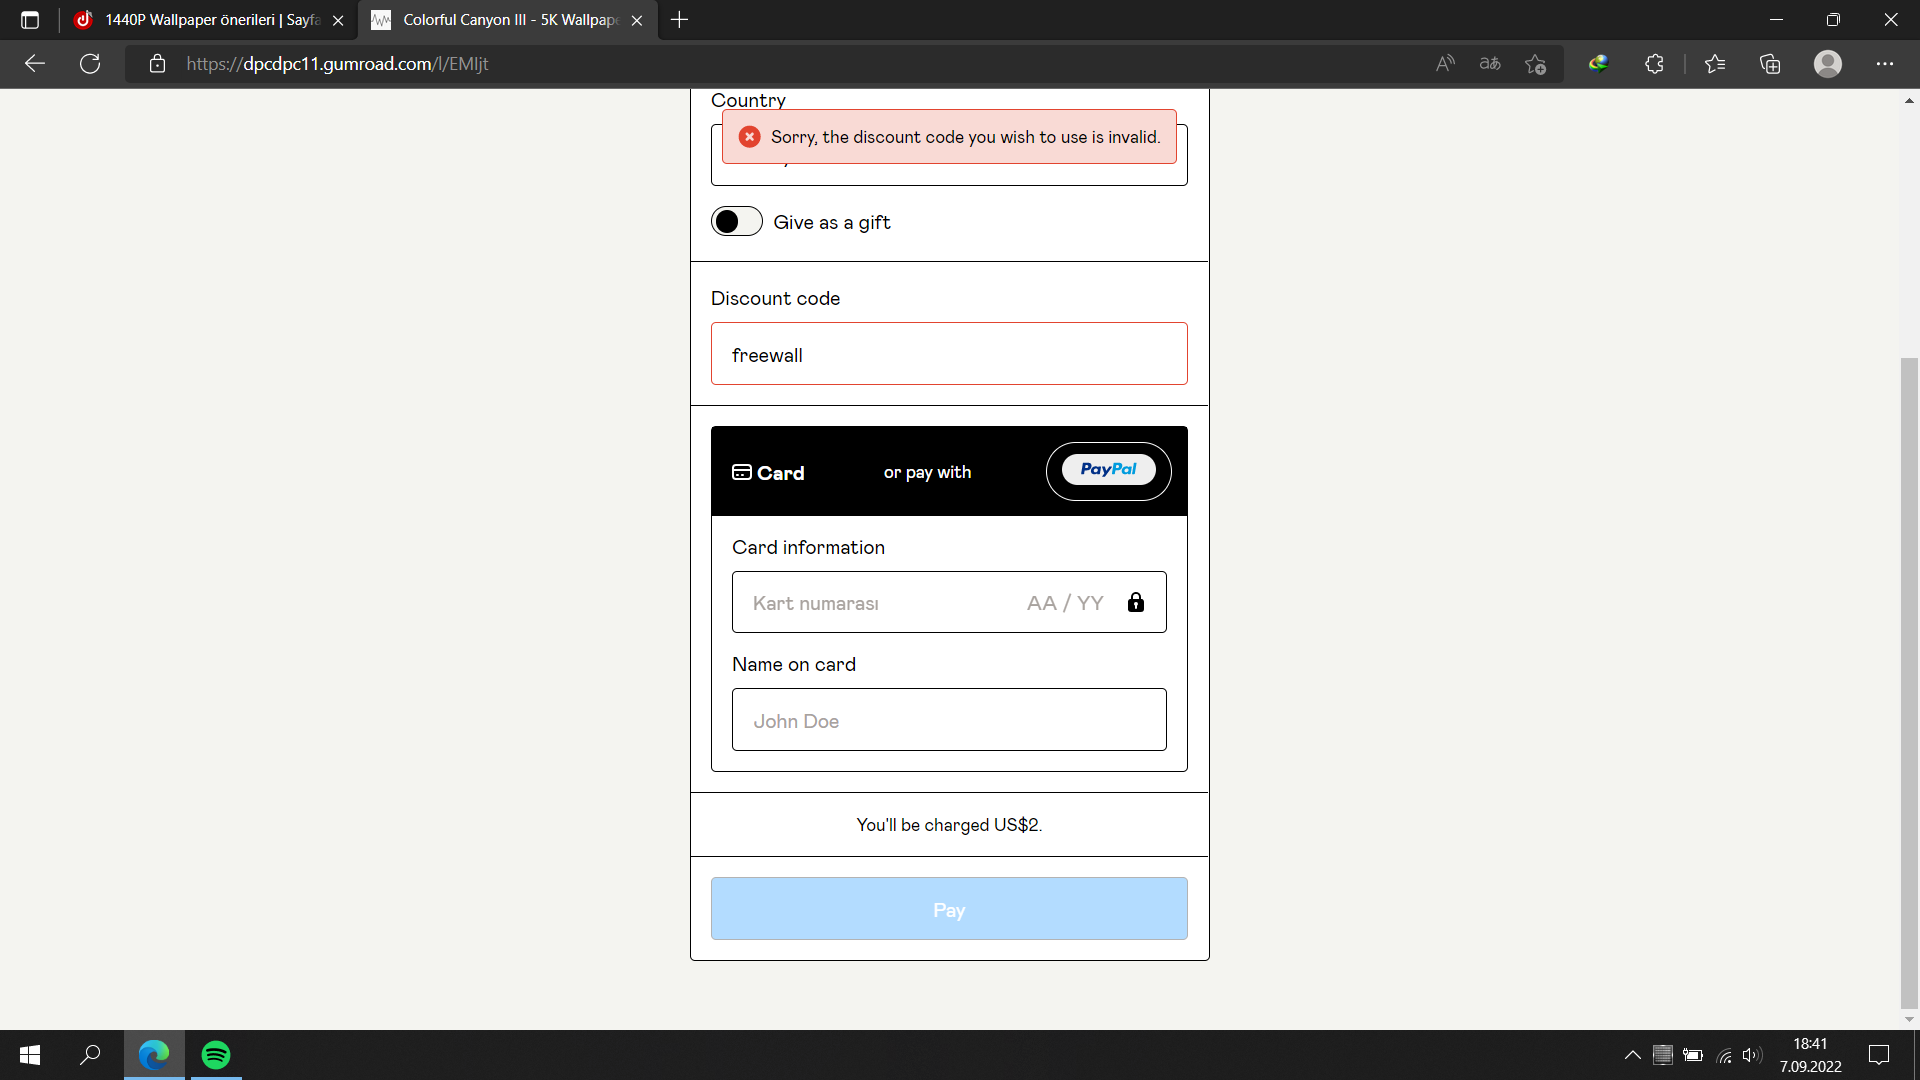The height and width of the screenshot is (1080, 1920).
Task: Open browser profile avatar icon
Action: coord(1827,64)
